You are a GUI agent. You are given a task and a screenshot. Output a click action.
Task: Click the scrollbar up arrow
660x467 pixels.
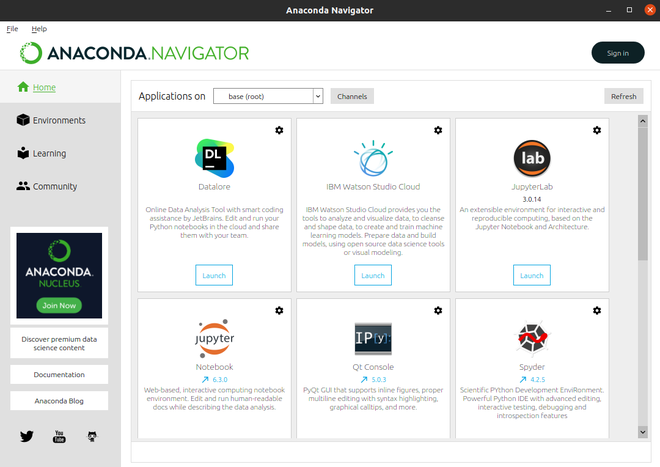(x=643, y=121)
